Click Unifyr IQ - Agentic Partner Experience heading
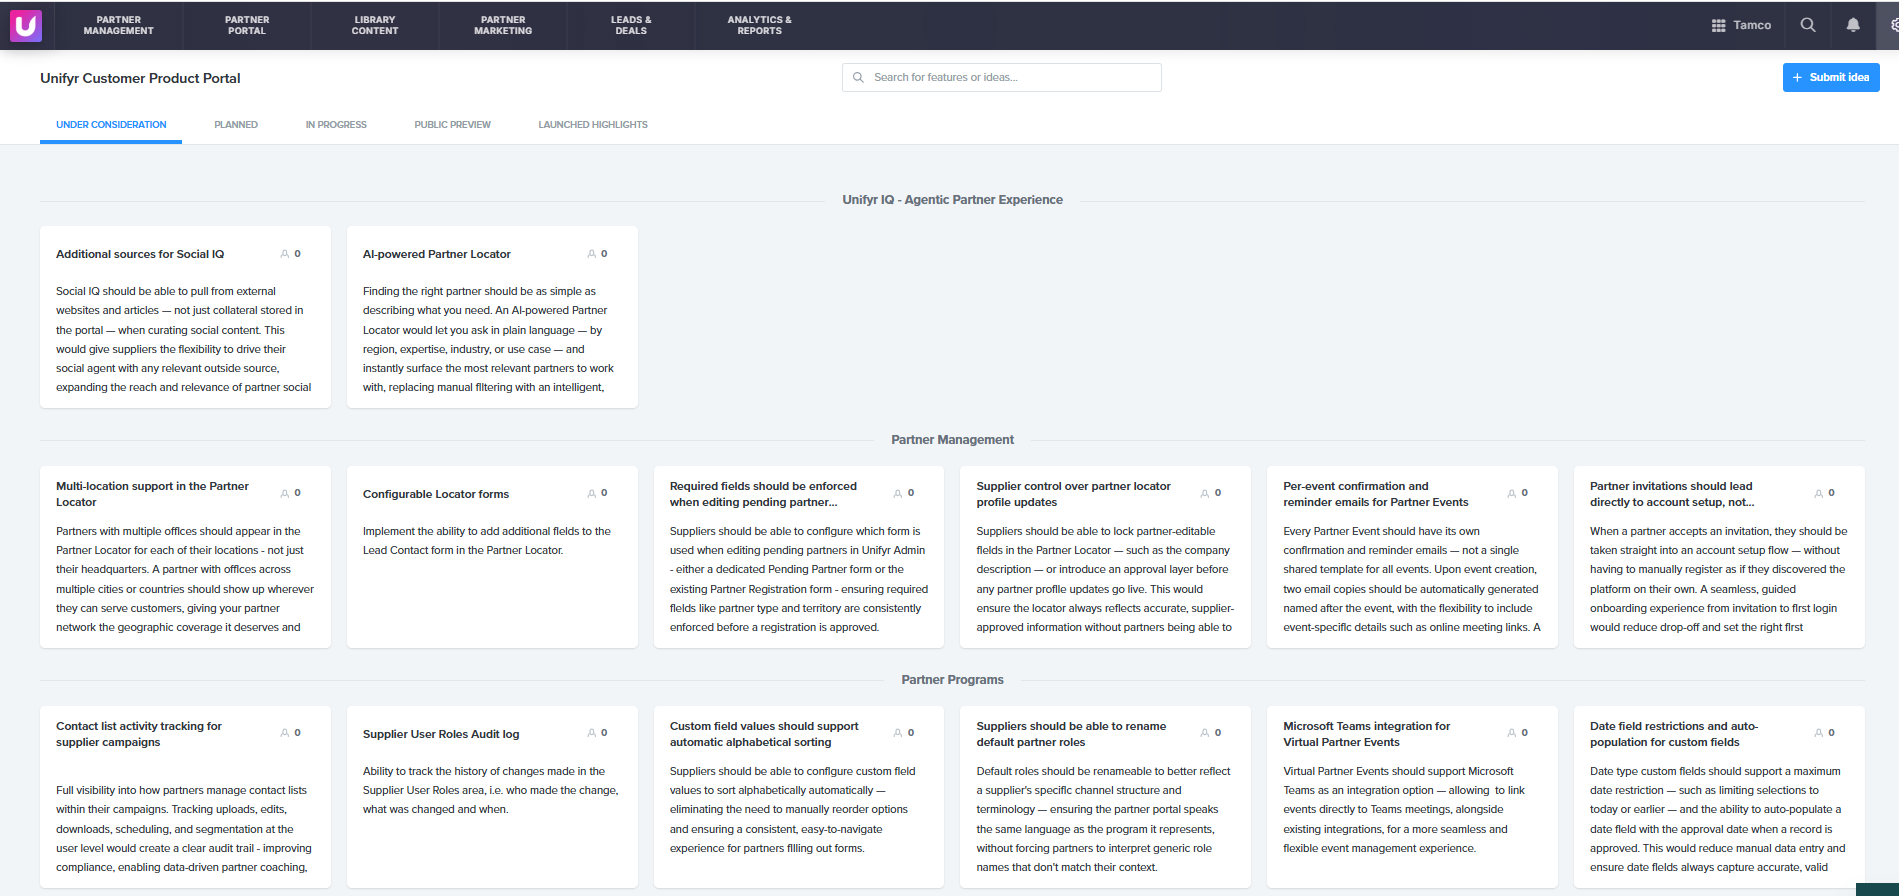 click(x=952, y=200)
